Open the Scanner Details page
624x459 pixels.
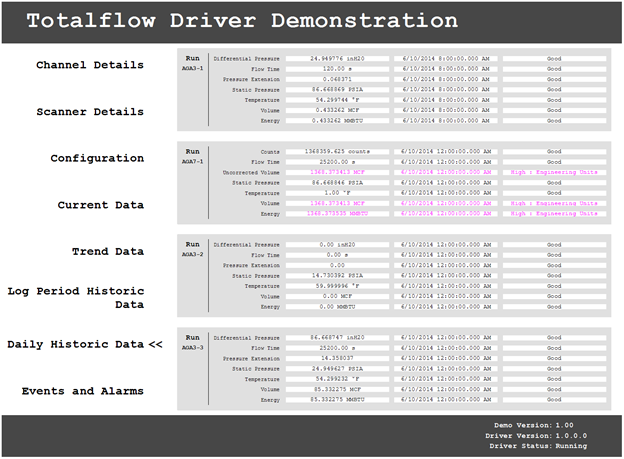coord(90,112)
